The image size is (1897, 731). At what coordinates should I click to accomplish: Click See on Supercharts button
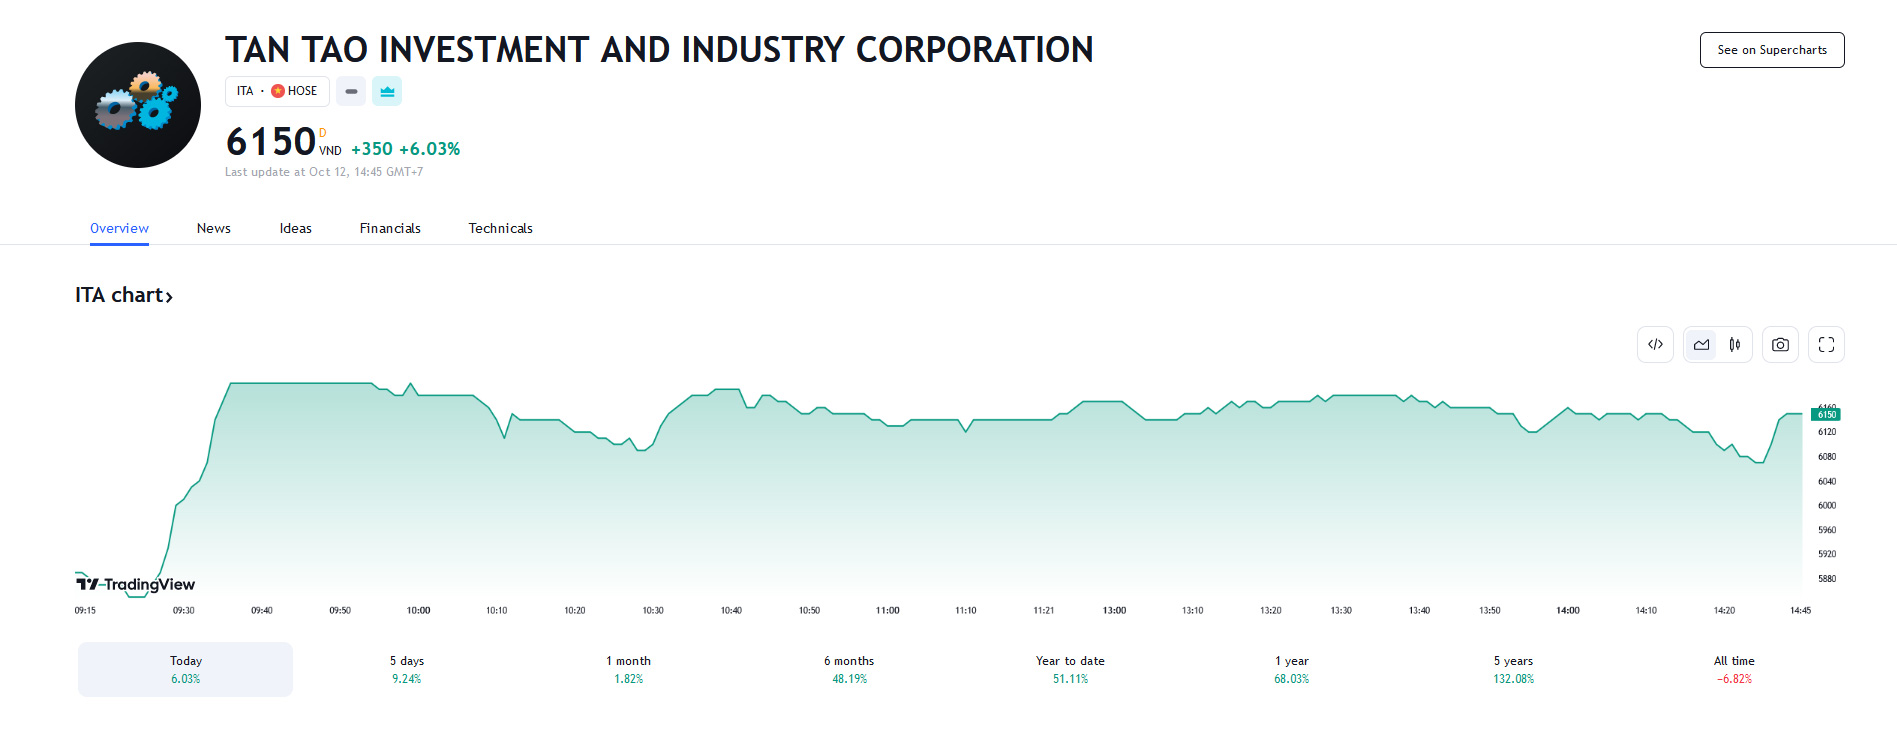tap(1772, 50)
